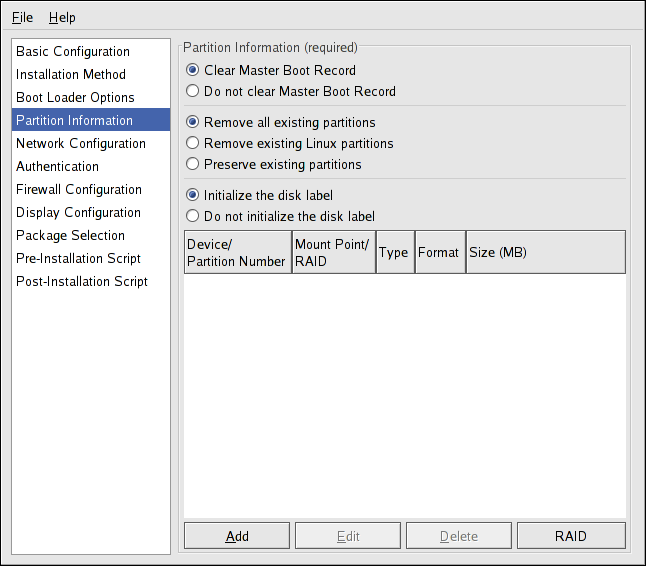Open Boot Loader Options section

click(x=75, y=97)
